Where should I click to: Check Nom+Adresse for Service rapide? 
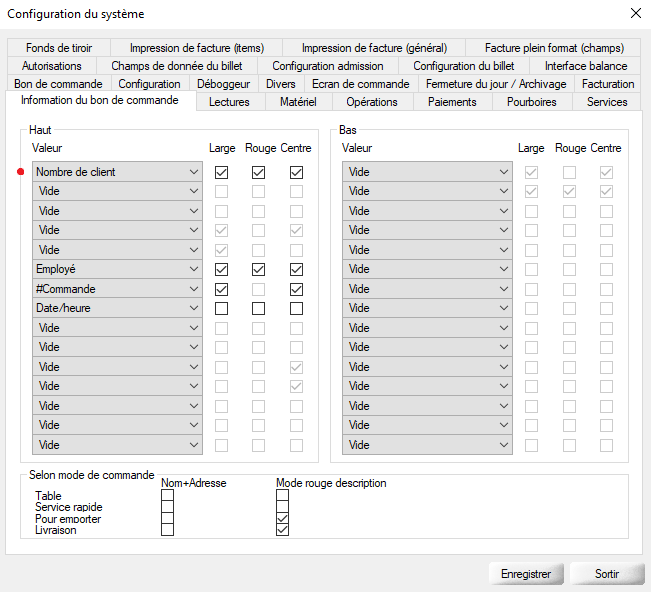click(167, 506)
